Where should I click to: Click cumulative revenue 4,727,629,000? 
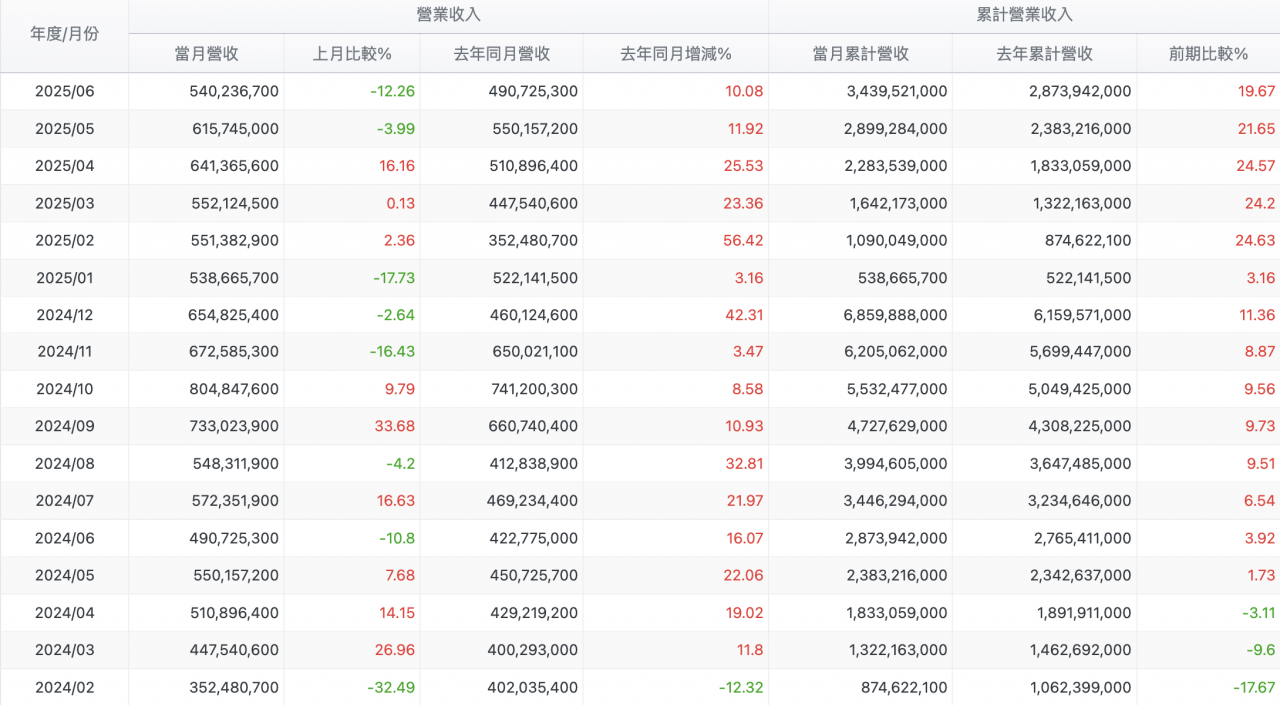[896, 426]
